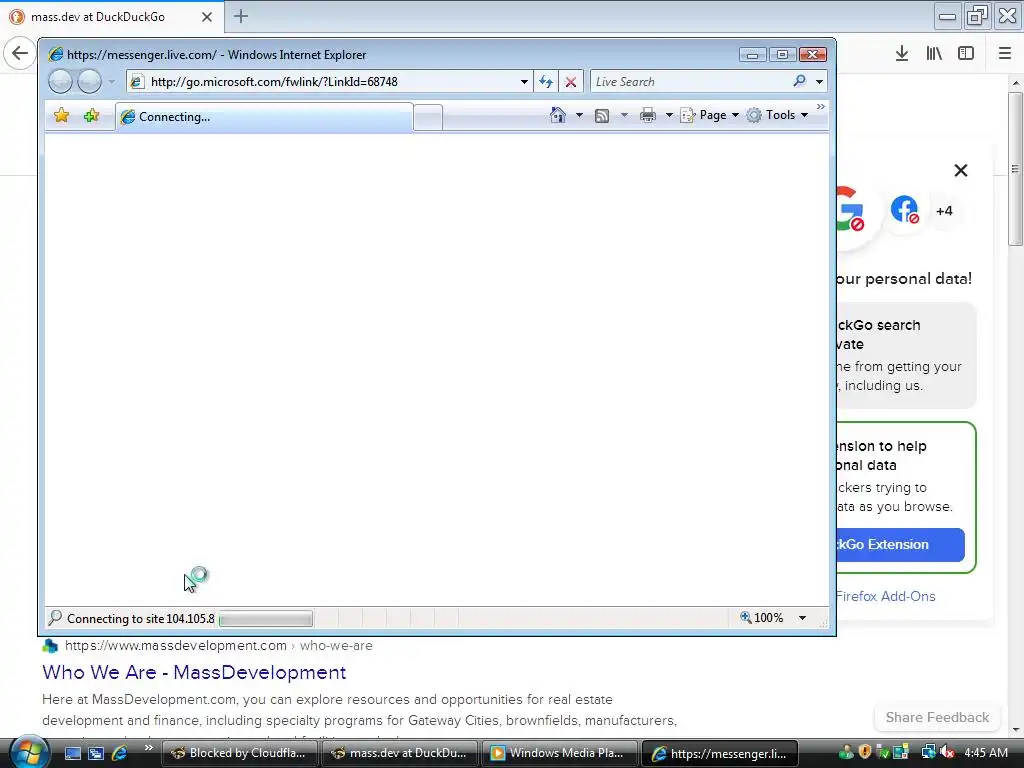Viewport: 1024px width, 768px height.
Task: Expand the IE zoom level dropdown arrow
Action: [x=803, y=618]
